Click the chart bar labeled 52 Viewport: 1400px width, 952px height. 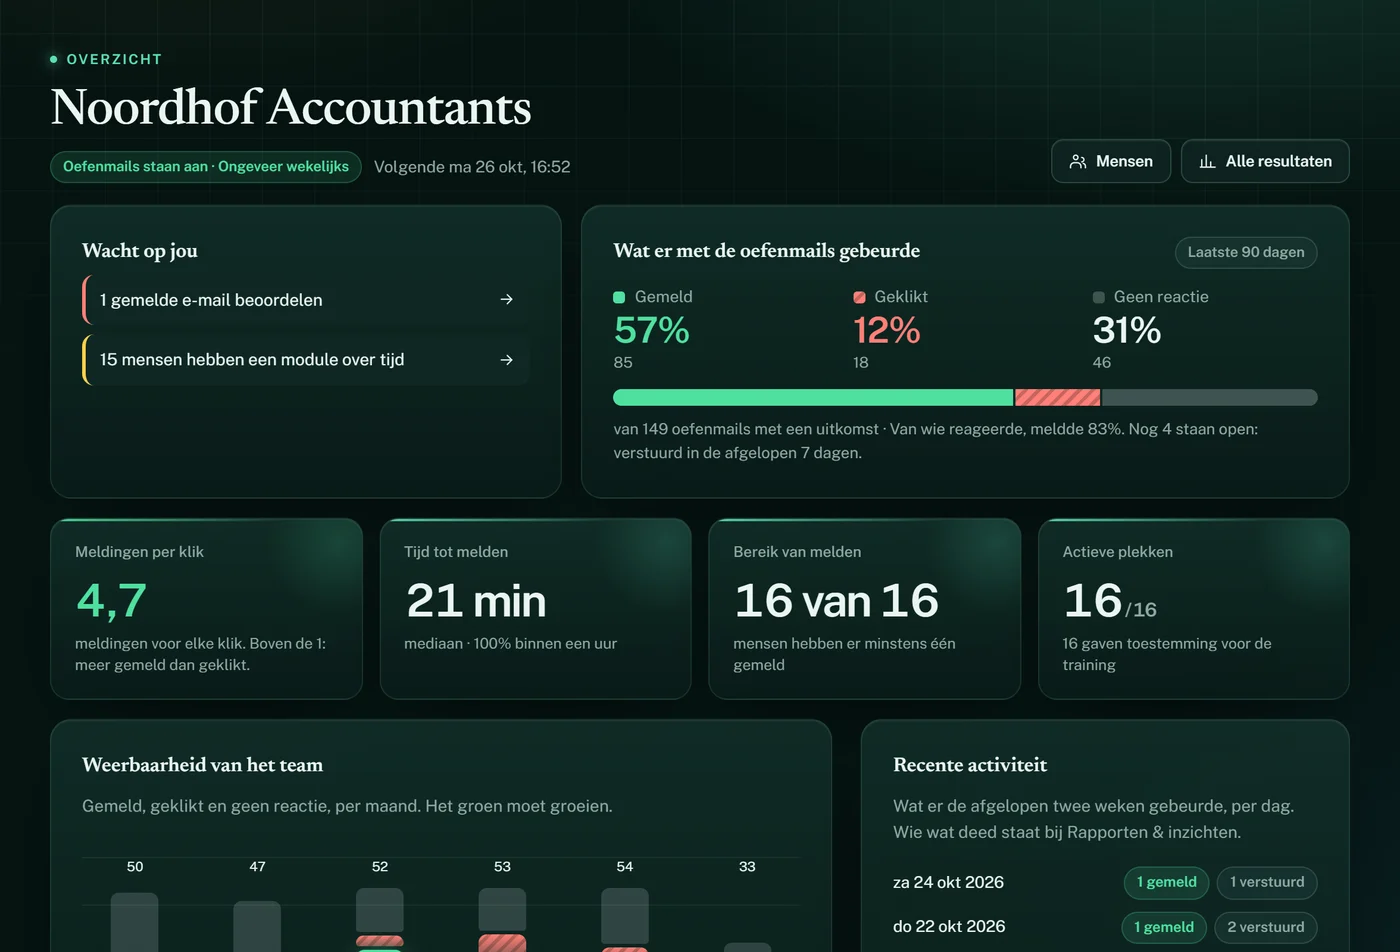(380, 920)
